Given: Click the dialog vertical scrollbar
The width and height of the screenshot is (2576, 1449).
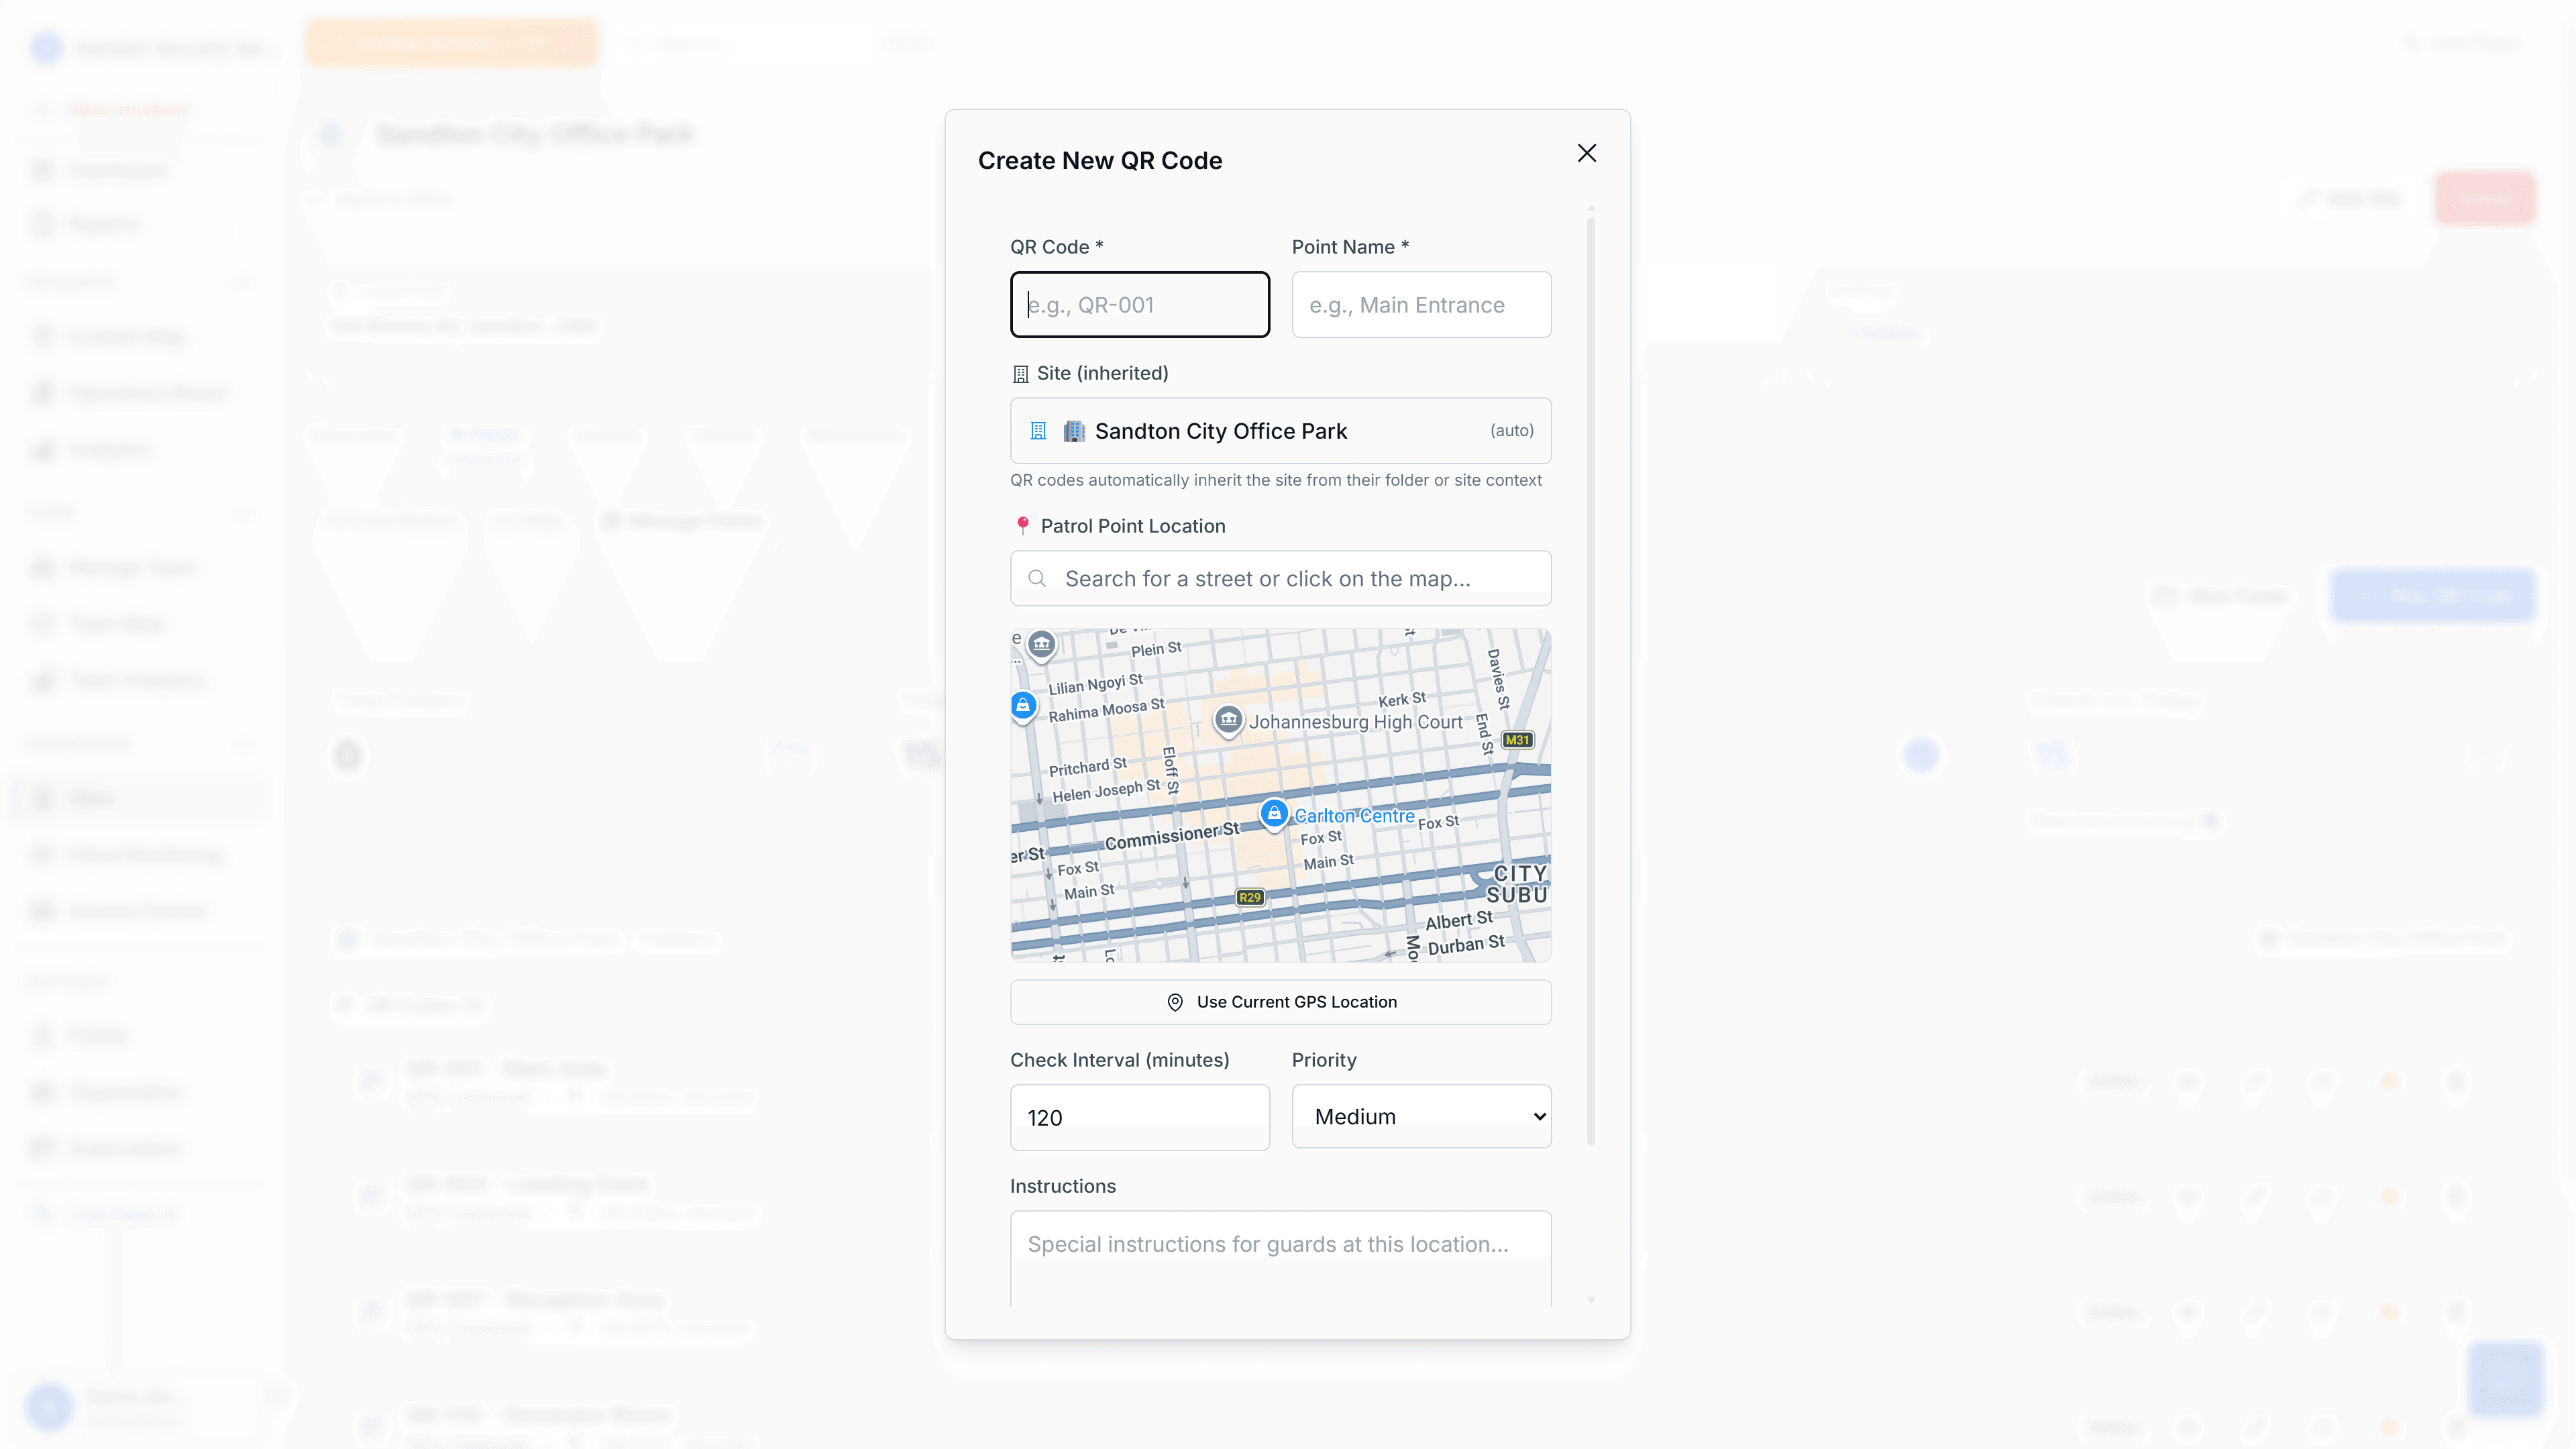Looking at the screenshot, I should click(x=1590, y=680).
